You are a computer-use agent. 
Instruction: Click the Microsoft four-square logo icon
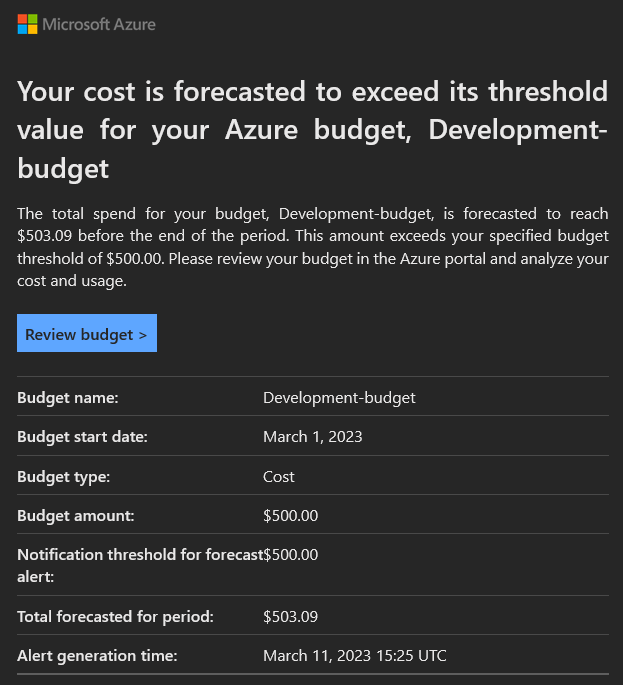(x=28, y=24)
